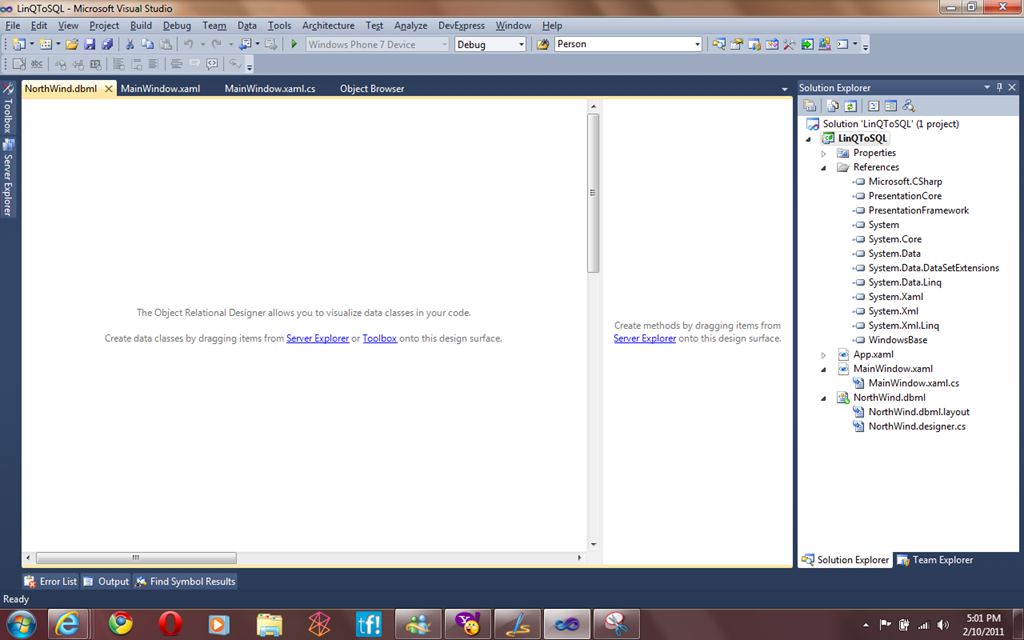Image resolution: width=1024 pixels, height=640 pixels.
Task: Open the Person find combo box dropdown
Action: (x=697, y=44)
